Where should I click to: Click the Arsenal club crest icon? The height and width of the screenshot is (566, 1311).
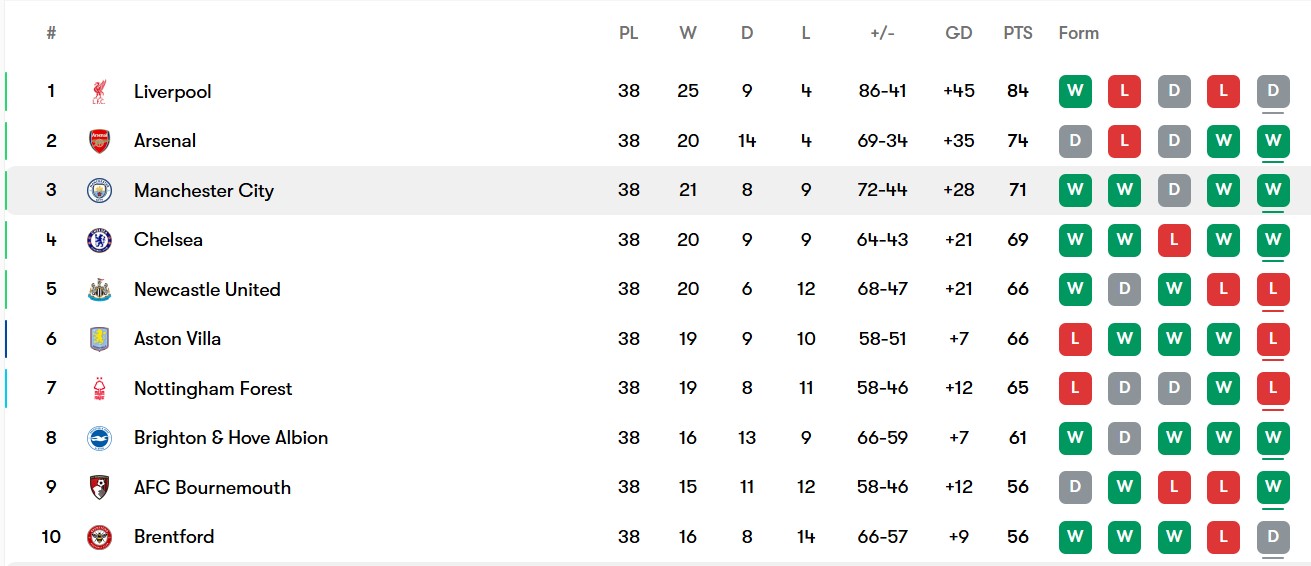click(x=99, y=141)
